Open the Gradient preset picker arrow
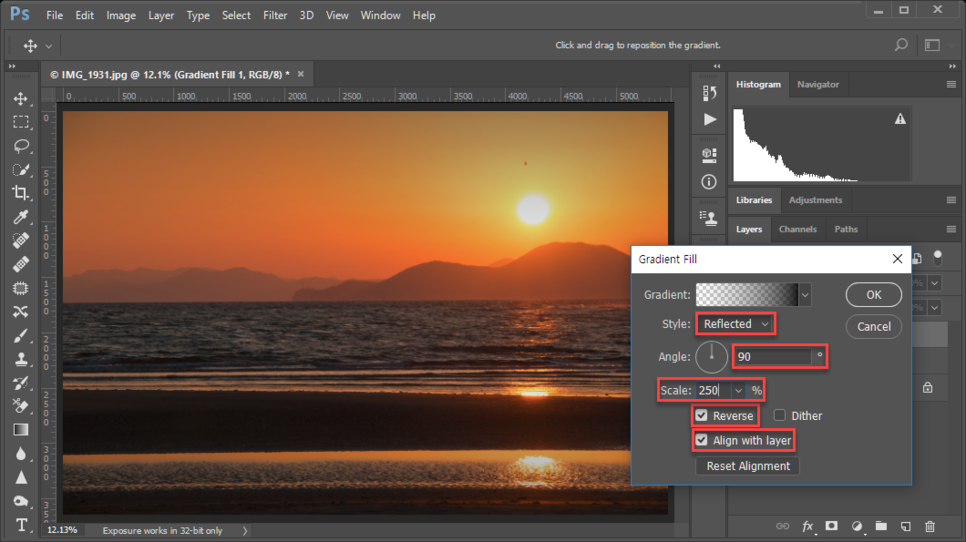 coord(805,295)
